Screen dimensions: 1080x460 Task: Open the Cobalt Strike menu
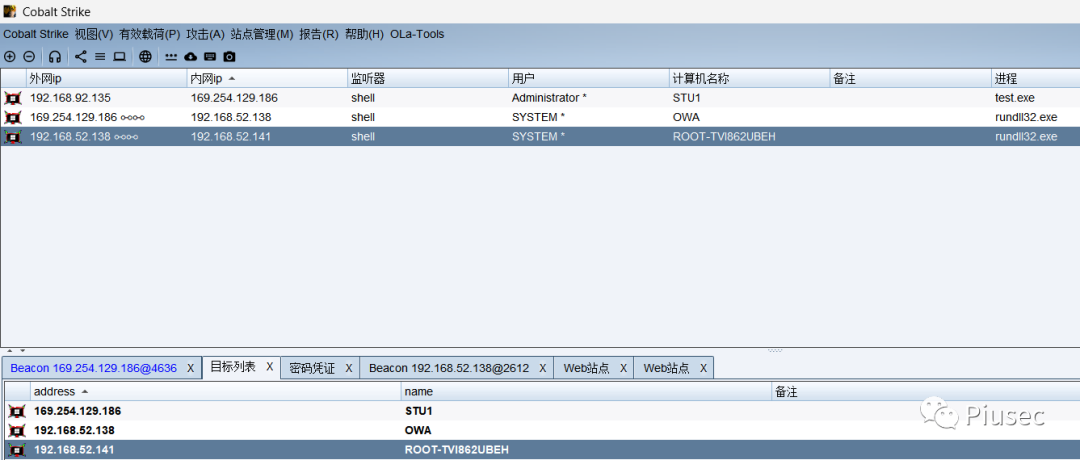36,34
